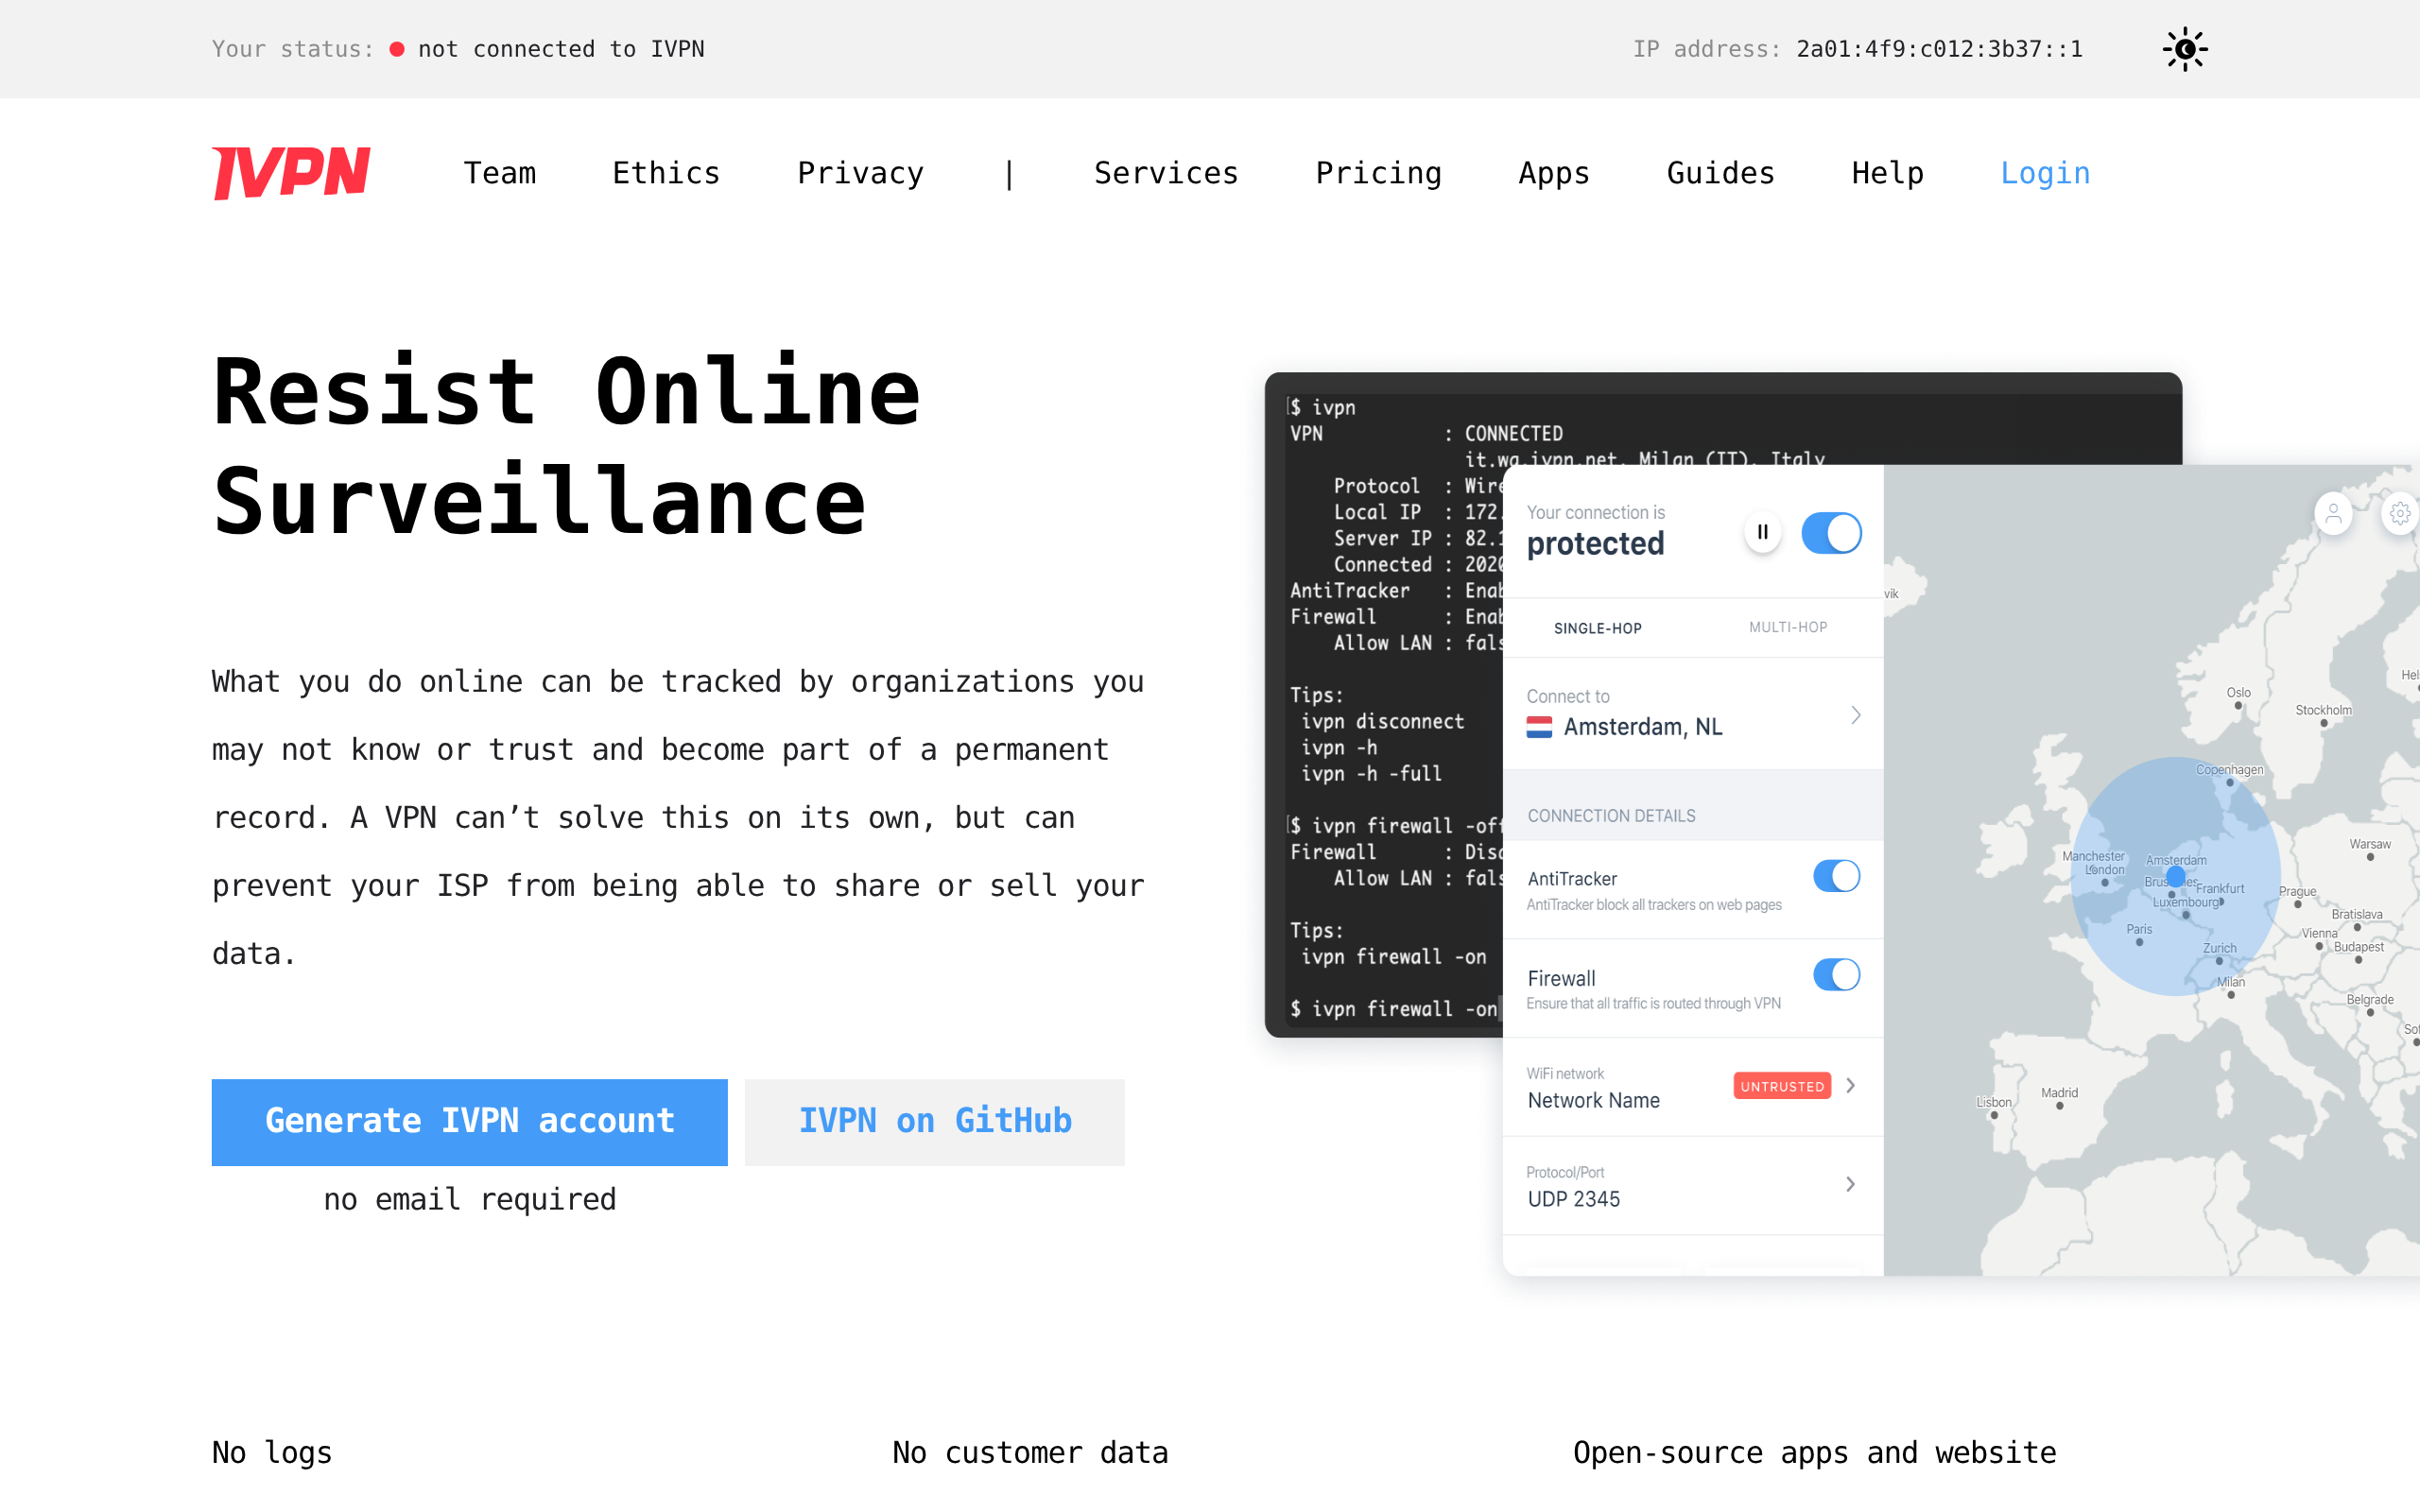Click the Lisbon label on the map
2420x1512 pixels.
click(1994, 1102)
